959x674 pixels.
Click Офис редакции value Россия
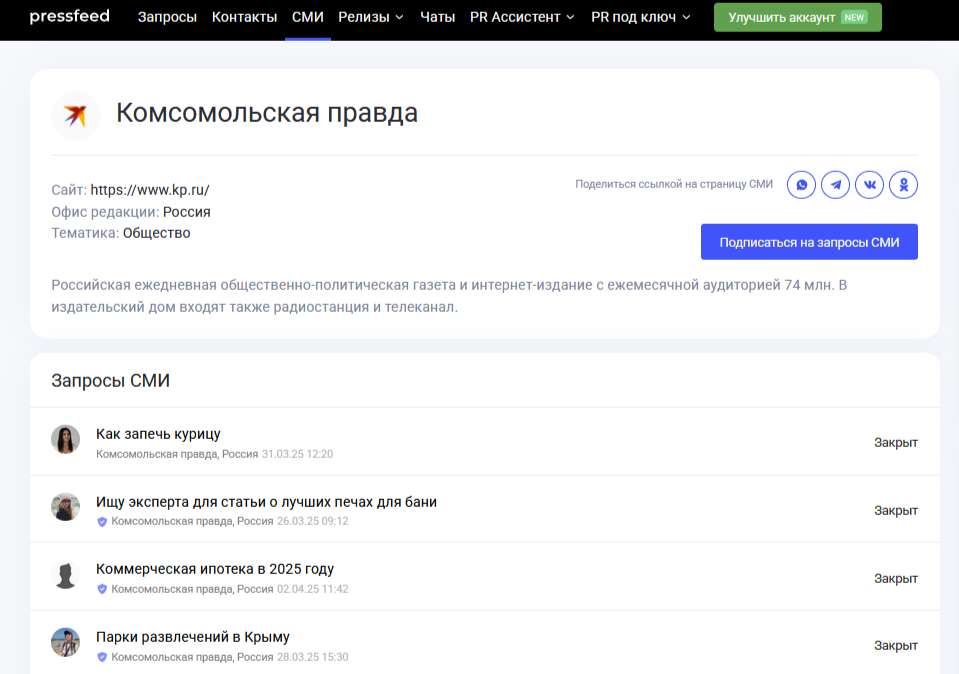[187, 212]
